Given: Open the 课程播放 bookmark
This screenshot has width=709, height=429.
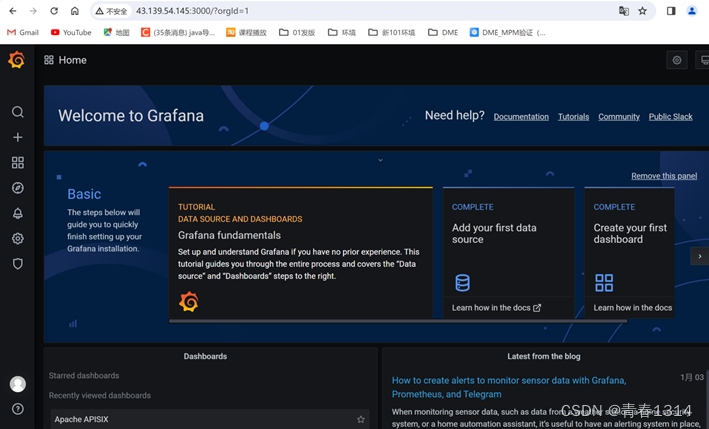Looking at the screenshot, I should [246, 33].
